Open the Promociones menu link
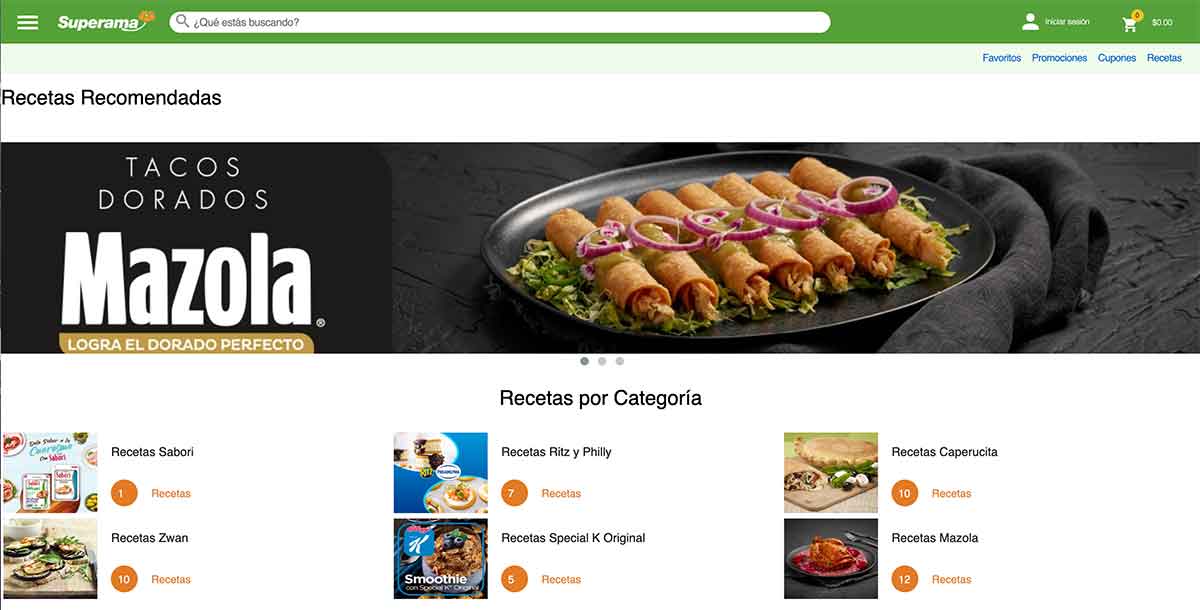Image resolution: width=1200 pixels, height=610 pixels. pos(1059,58)
